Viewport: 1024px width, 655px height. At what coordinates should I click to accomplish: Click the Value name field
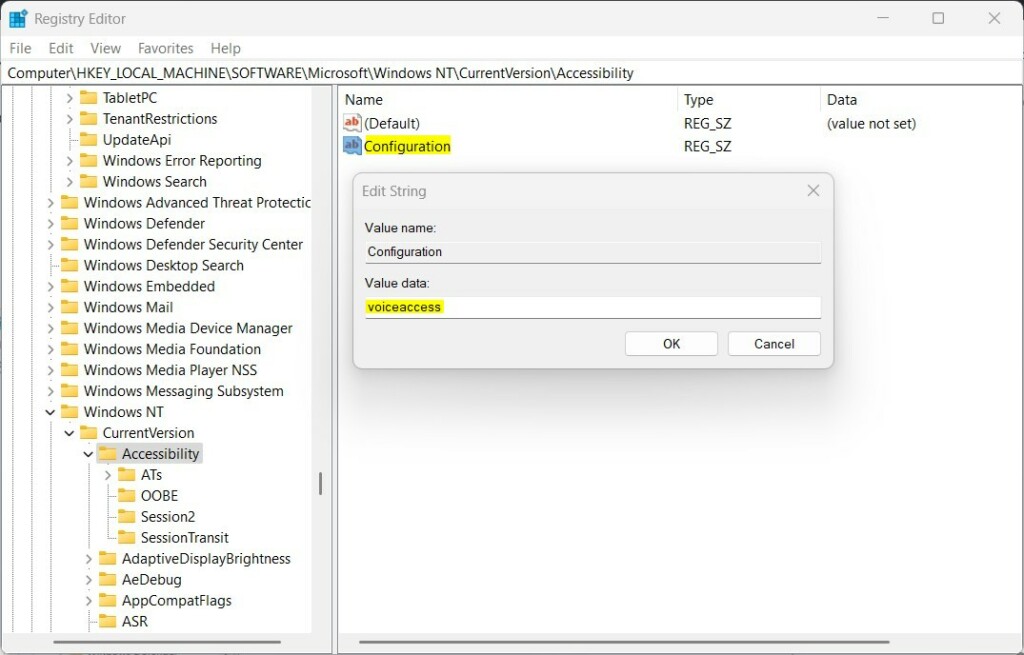pyautogui.click(x=592, y=252)
